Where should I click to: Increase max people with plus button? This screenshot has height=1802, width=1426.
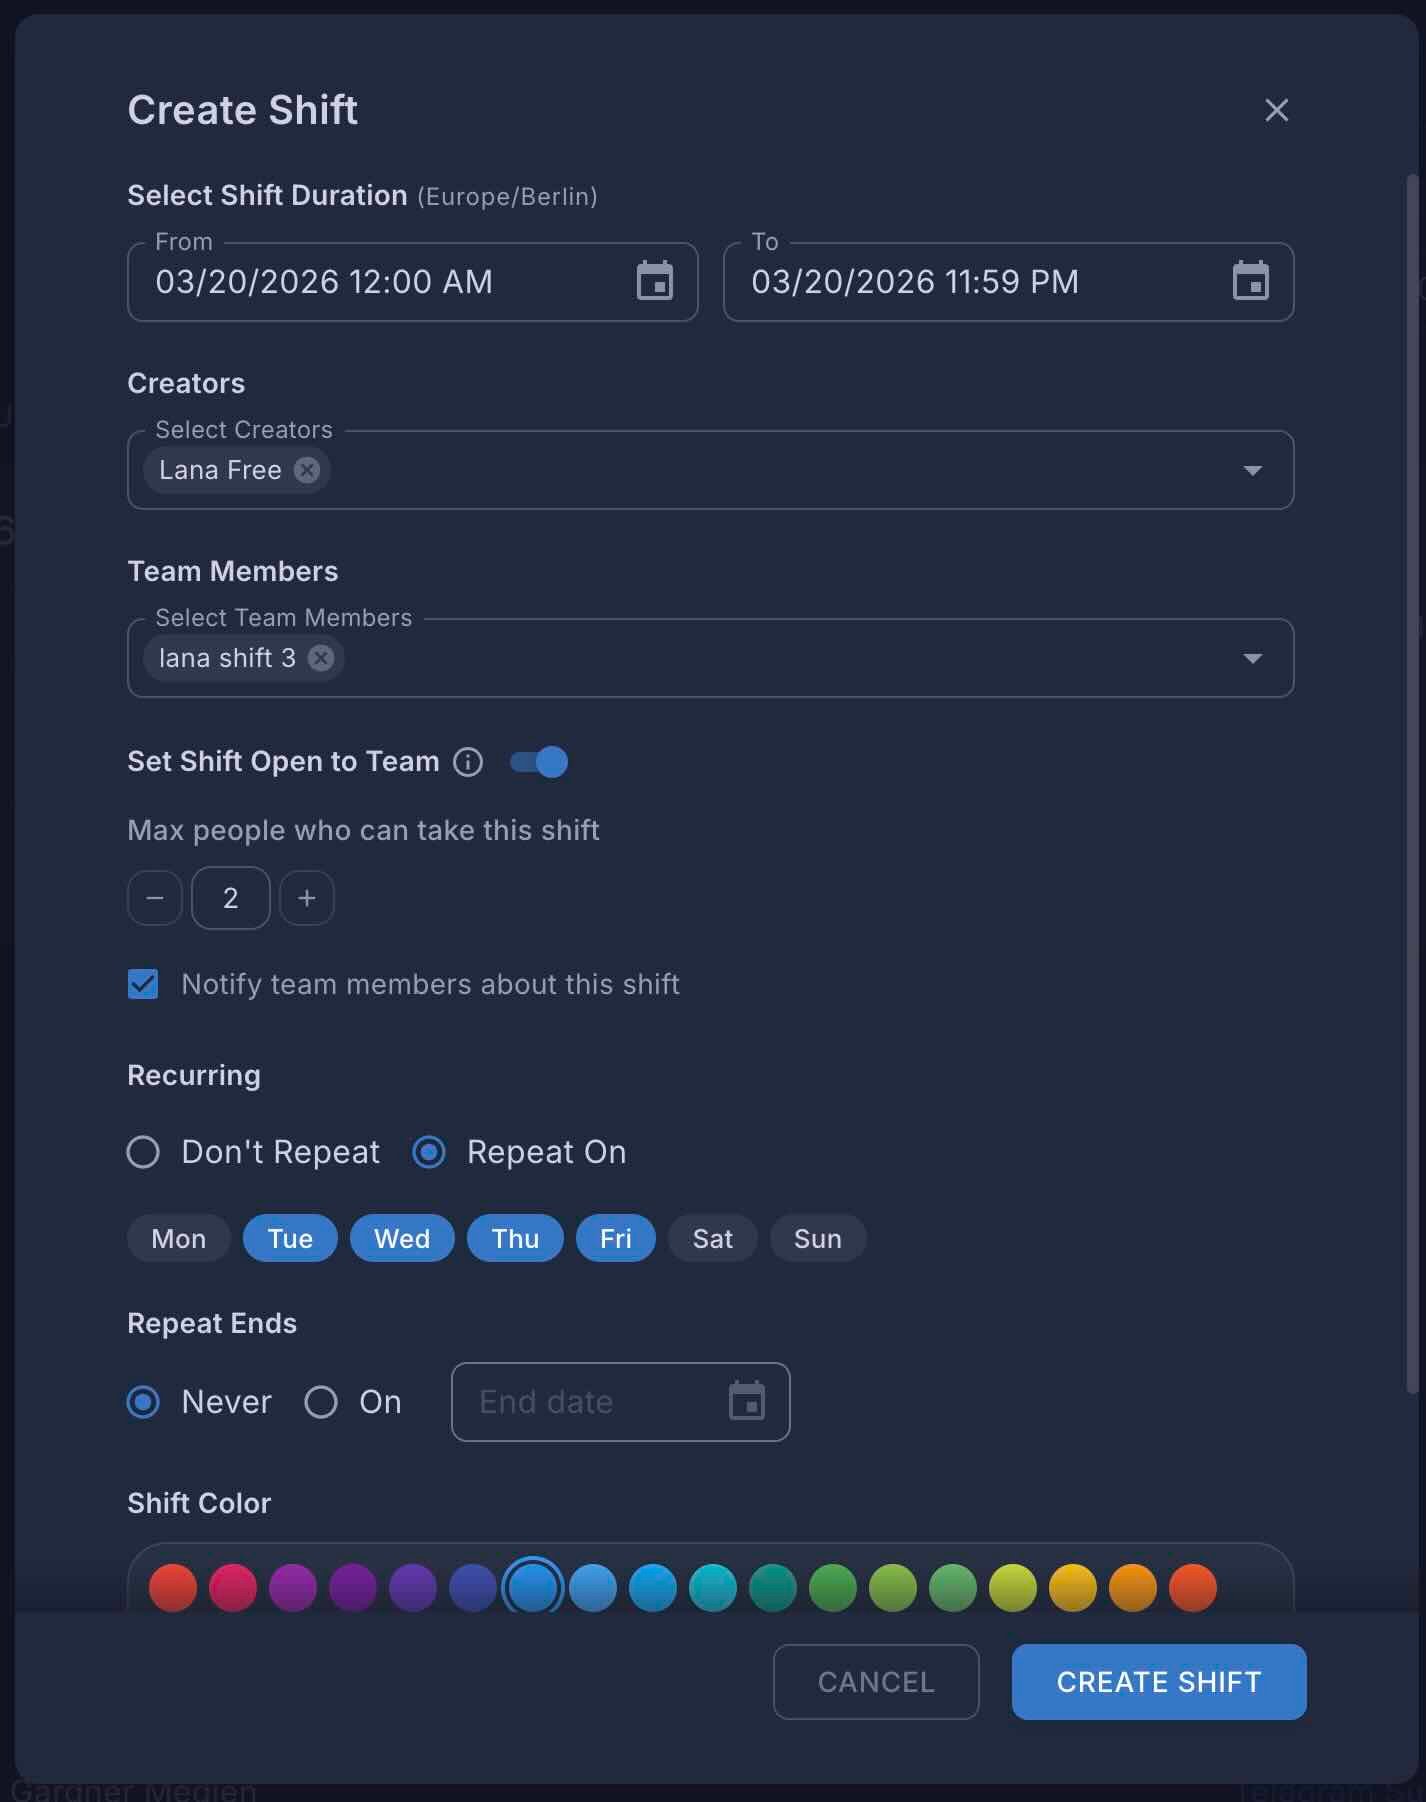[307, 898]
